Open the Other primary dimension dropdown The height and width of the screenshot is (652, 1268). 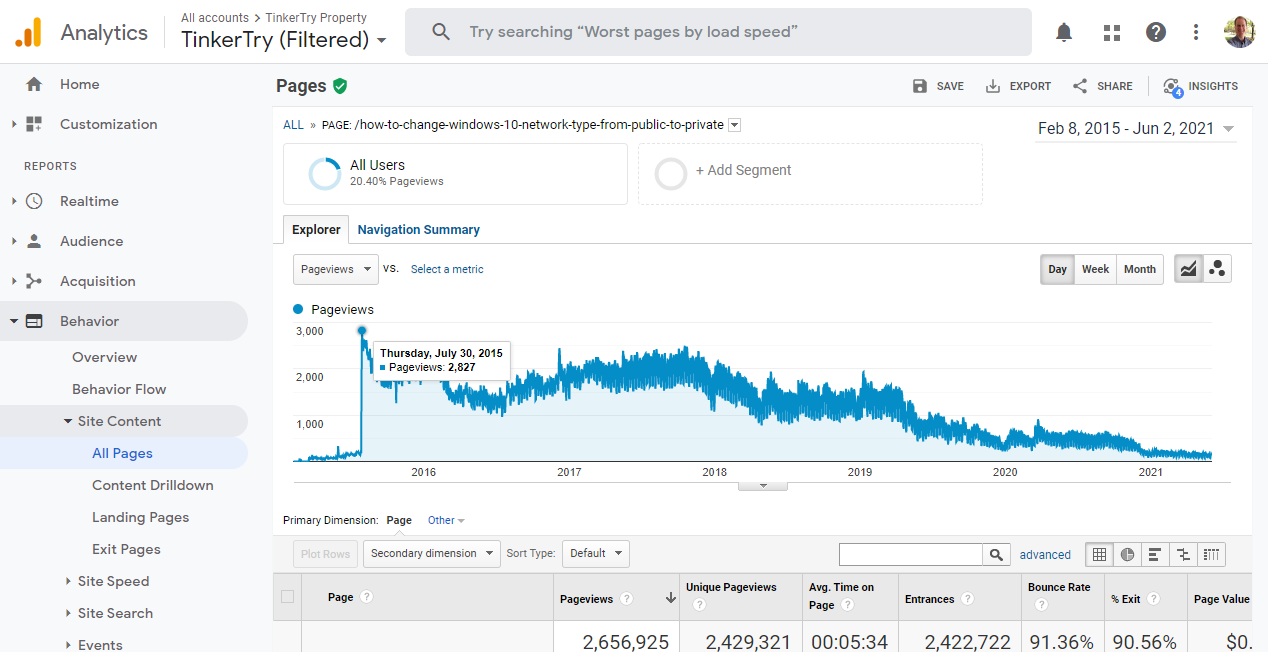pos(446,520)
